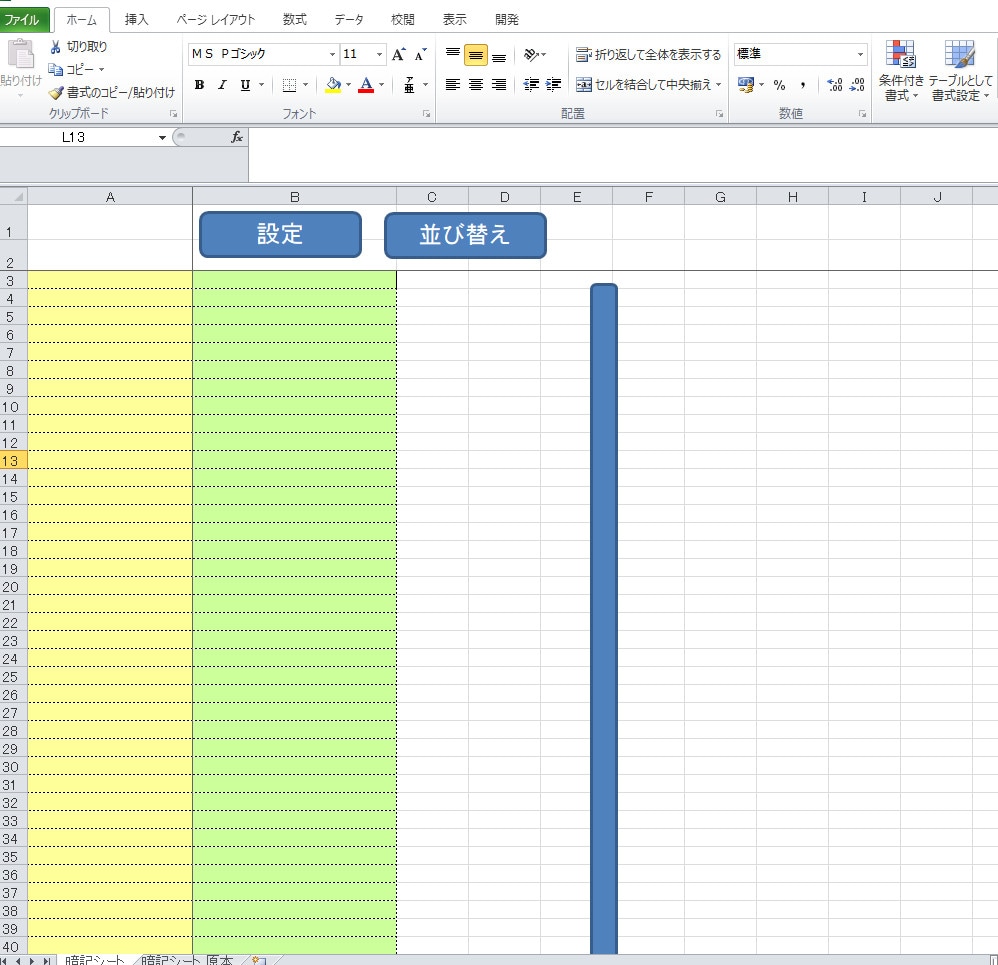Switch to the Formulas (数式) tab
The width and height of the screenshot is (998, 965).
tap(295, 20)
